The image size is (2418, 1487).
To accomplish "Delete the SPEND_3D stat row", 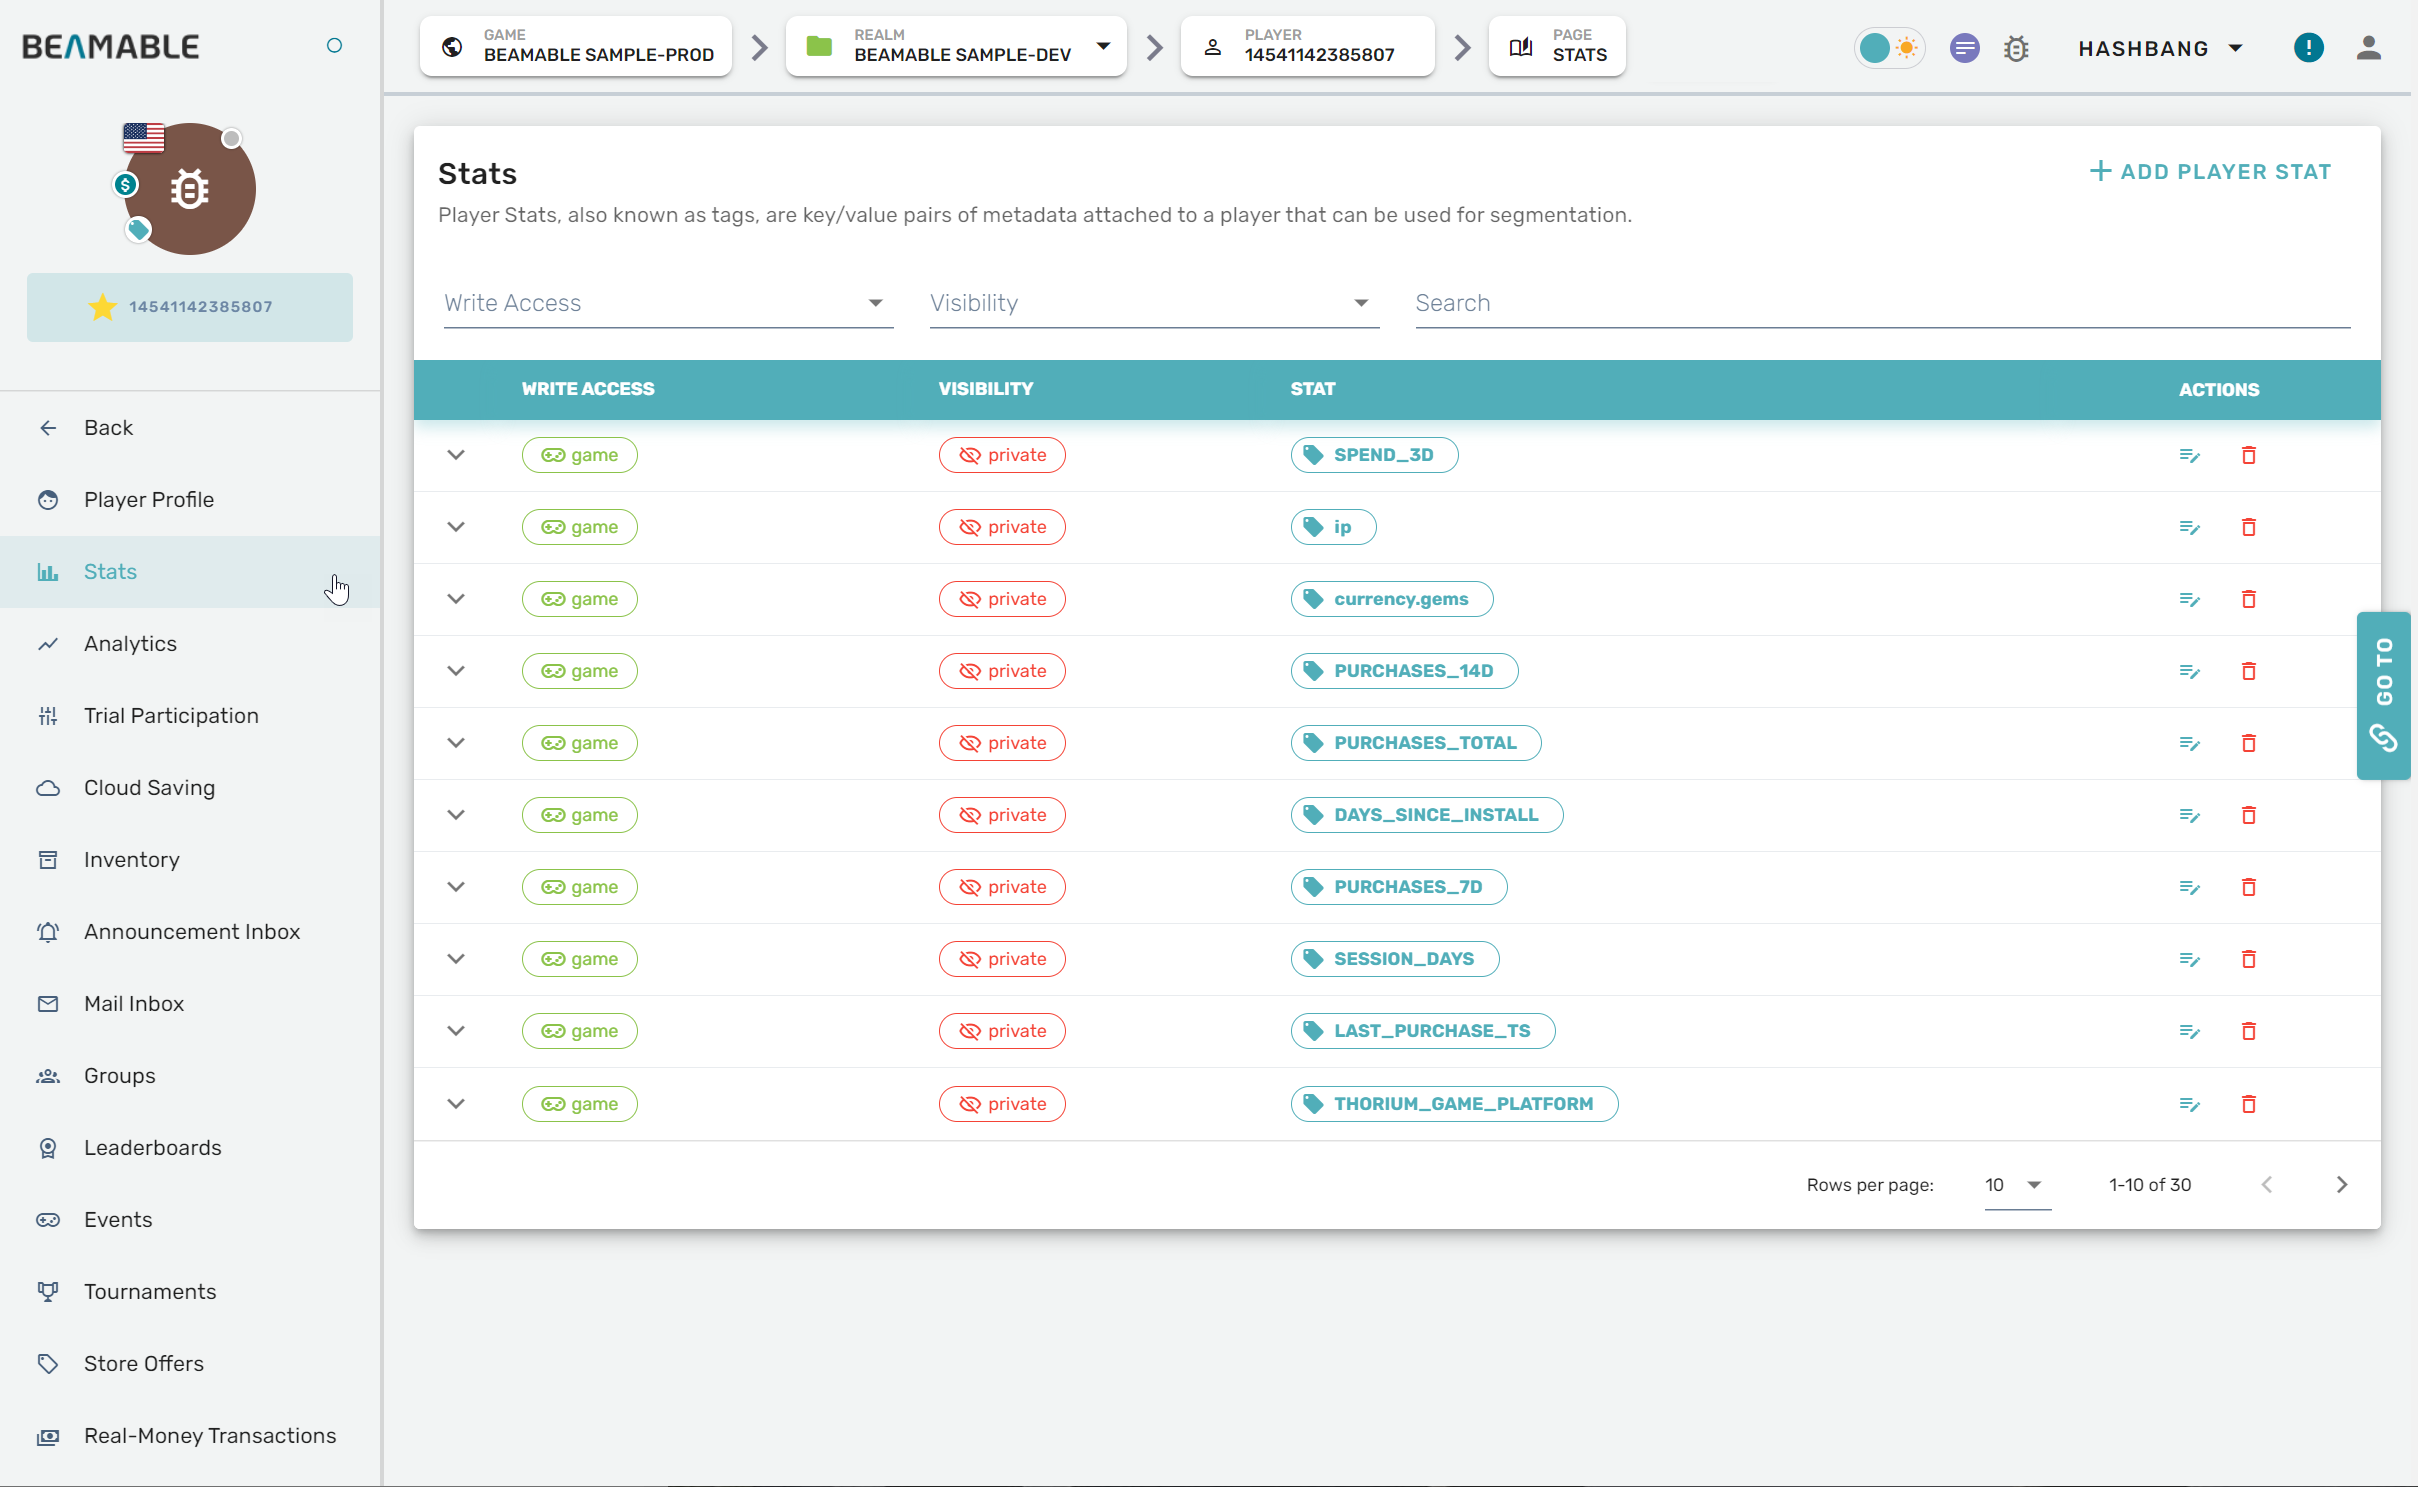I will 2248,455.
